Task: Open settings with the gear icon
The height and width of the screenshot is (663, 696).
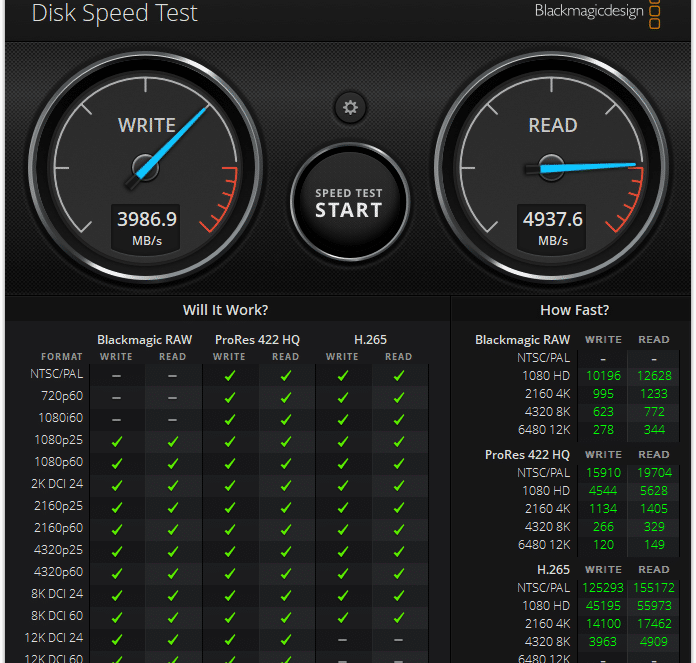Action: tap(350, 107)
